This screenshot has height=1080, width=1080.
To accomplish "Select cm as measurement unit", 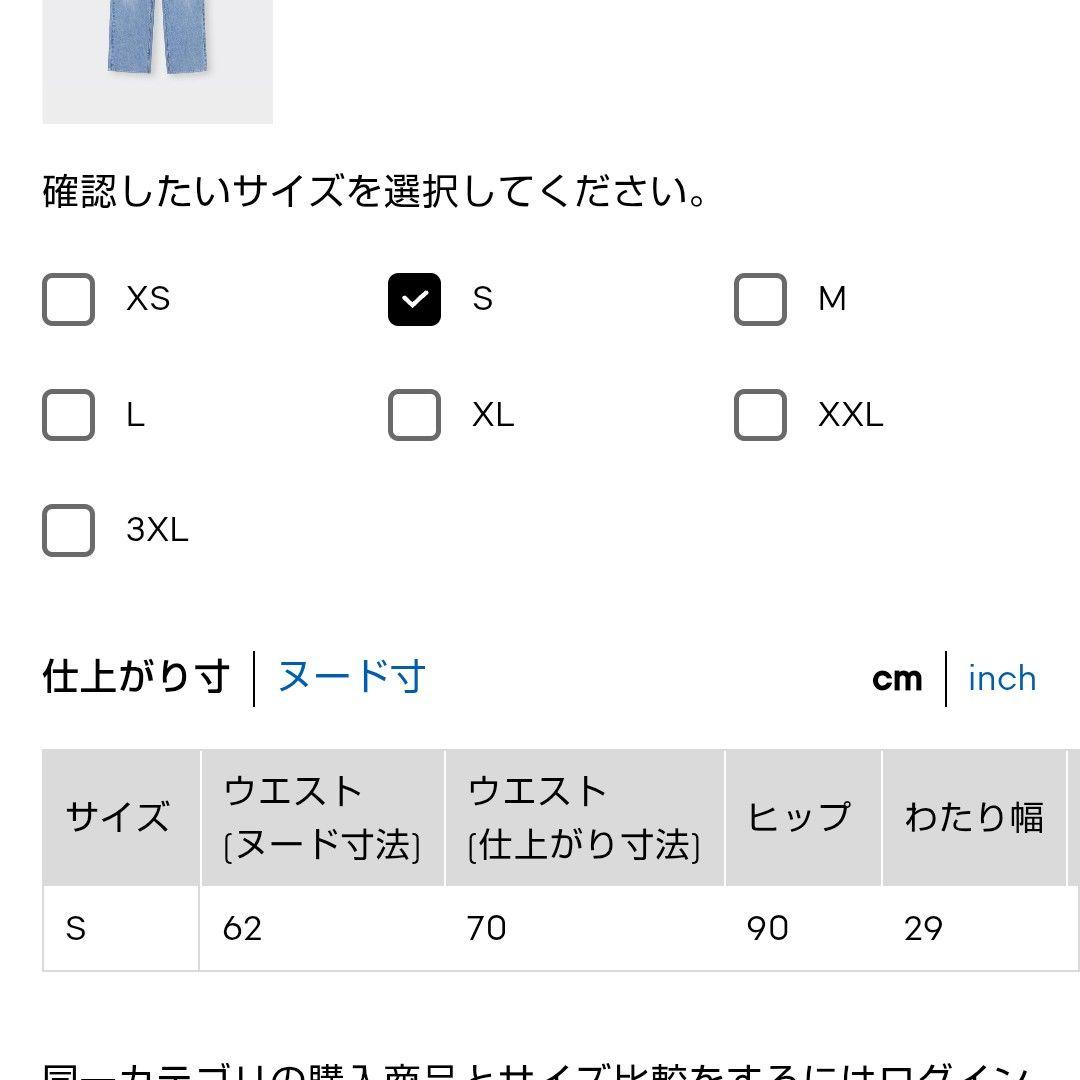I will tap(897, 679).
